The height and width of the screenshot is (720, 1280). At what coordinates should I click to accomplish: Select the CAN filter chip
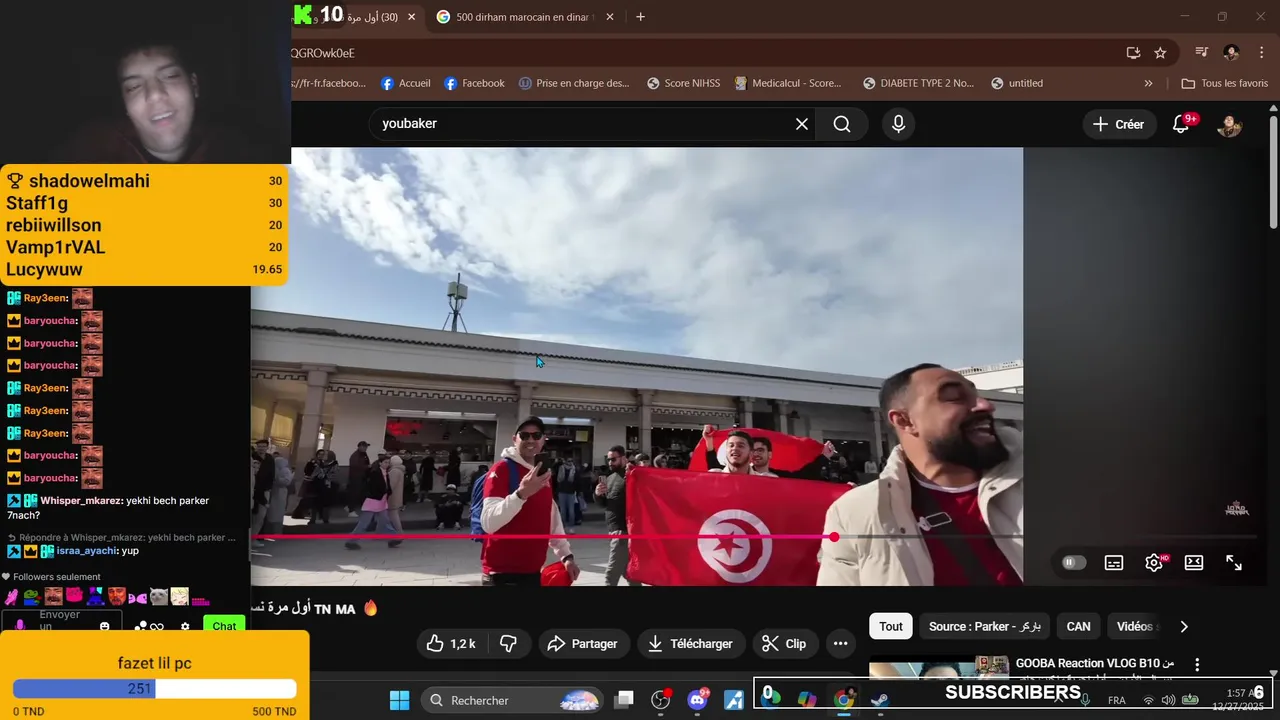(1078, 627)
